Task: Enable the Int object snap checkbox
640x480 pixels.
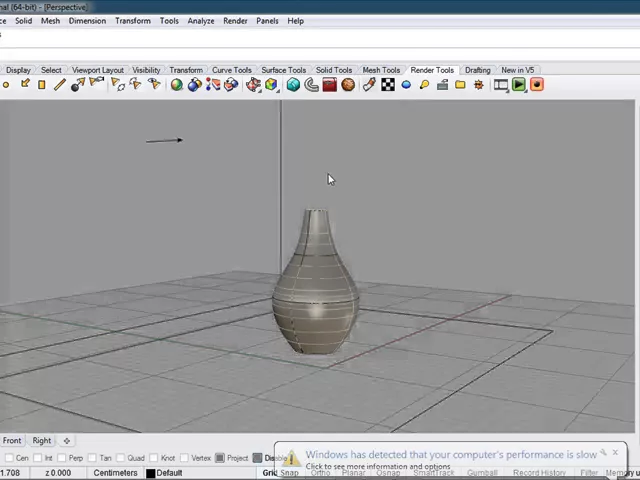Action: pyautogui.click(x=38, y=458)
